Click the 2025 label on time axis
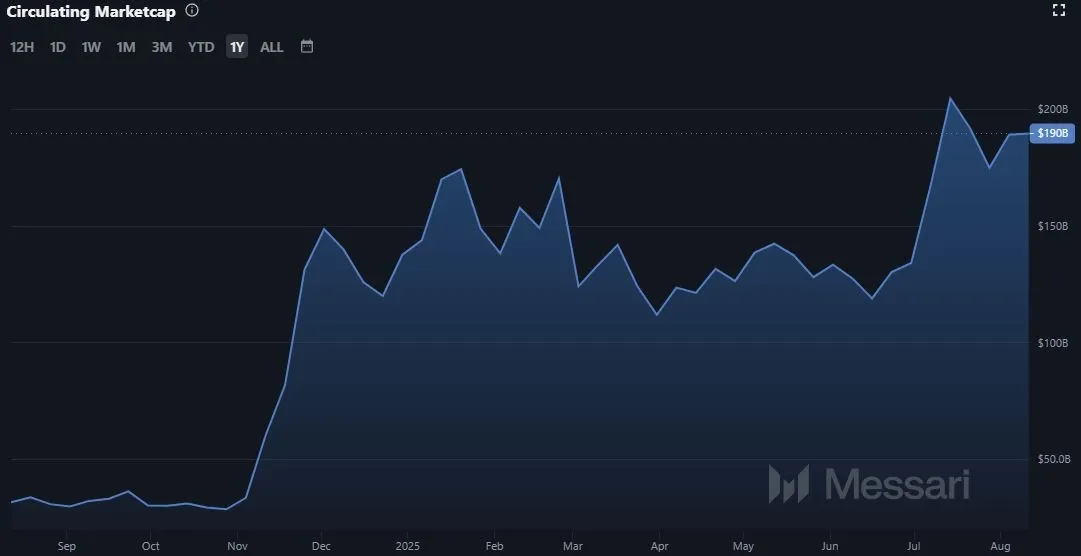Image resolution: width=1081 pixels, height=556 pixels. (x=407, y=546)
